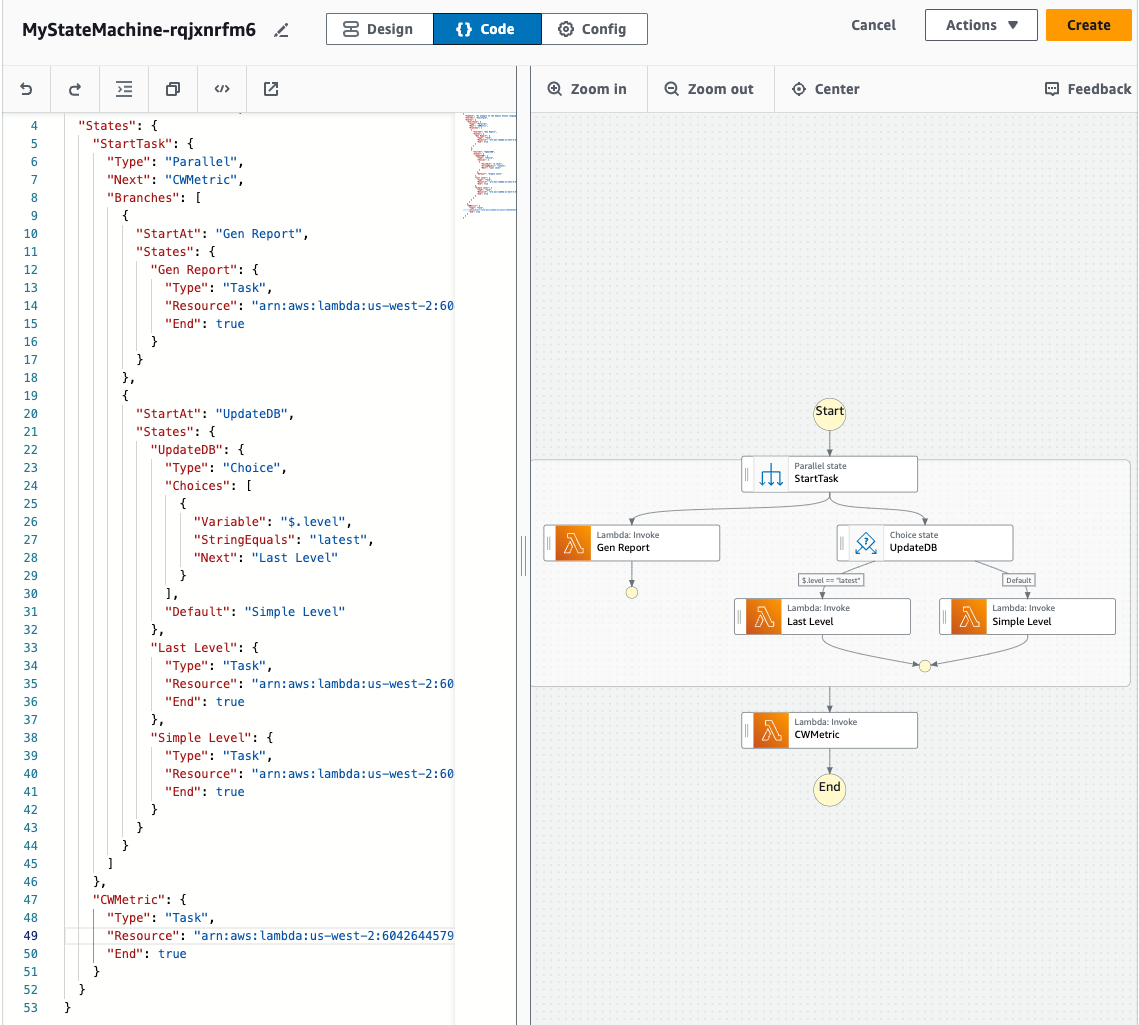The width and height of the screenshot is (1139, 1025).
Task: Click the Gen Report Lambda icon
Action: coord(574,543)
